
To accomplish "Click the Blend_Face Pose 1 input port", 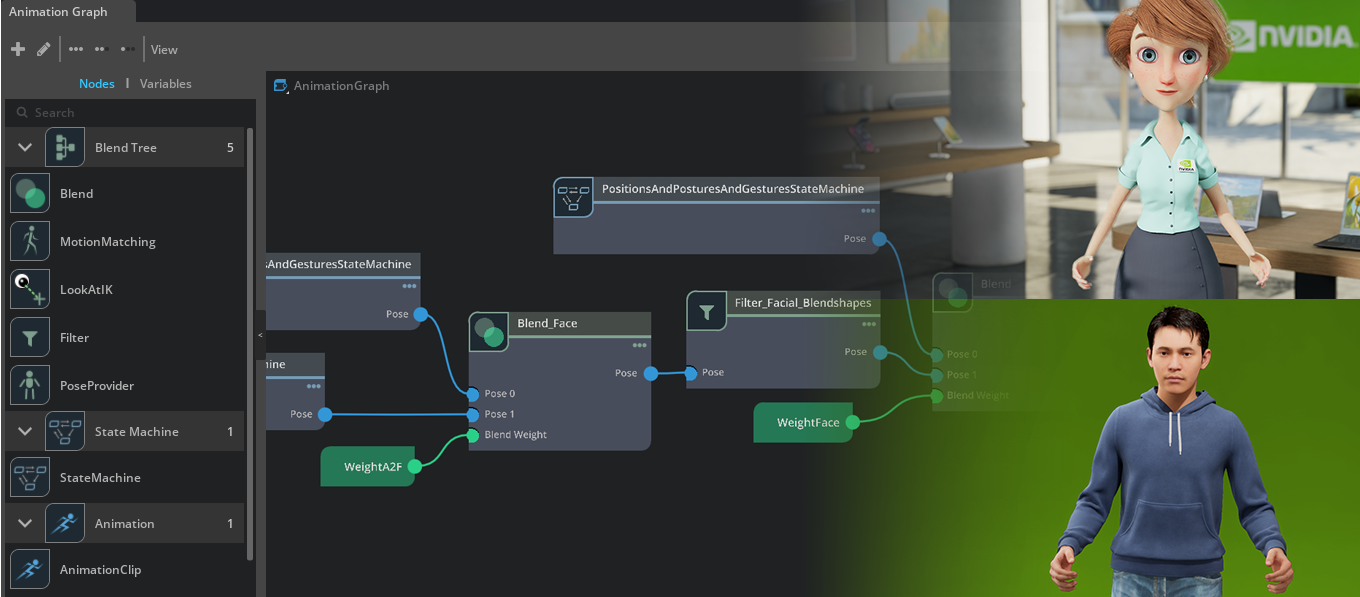I will click(473, 414).
